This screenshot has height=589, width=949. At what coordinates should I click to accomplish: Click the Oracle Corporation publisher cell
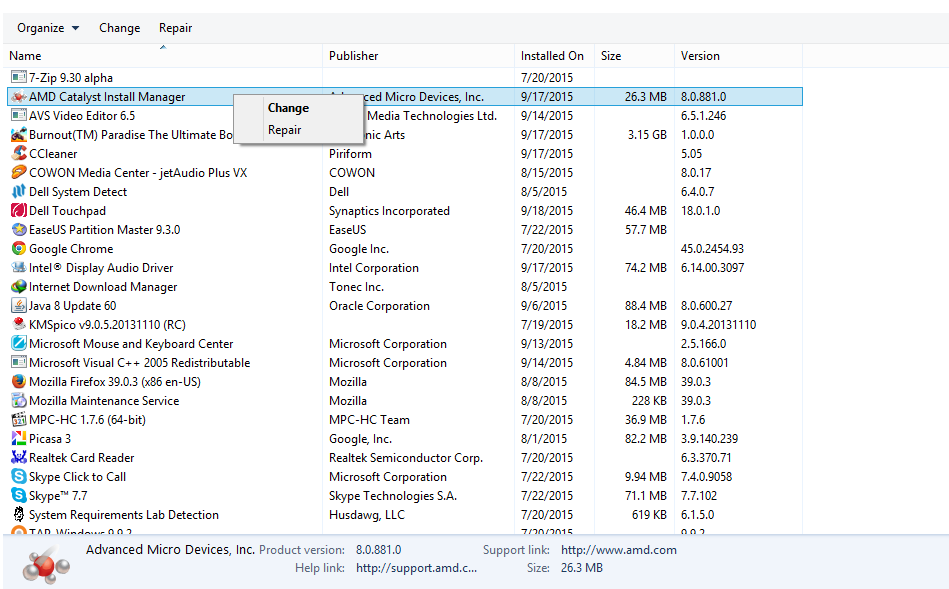coord(379,306)
